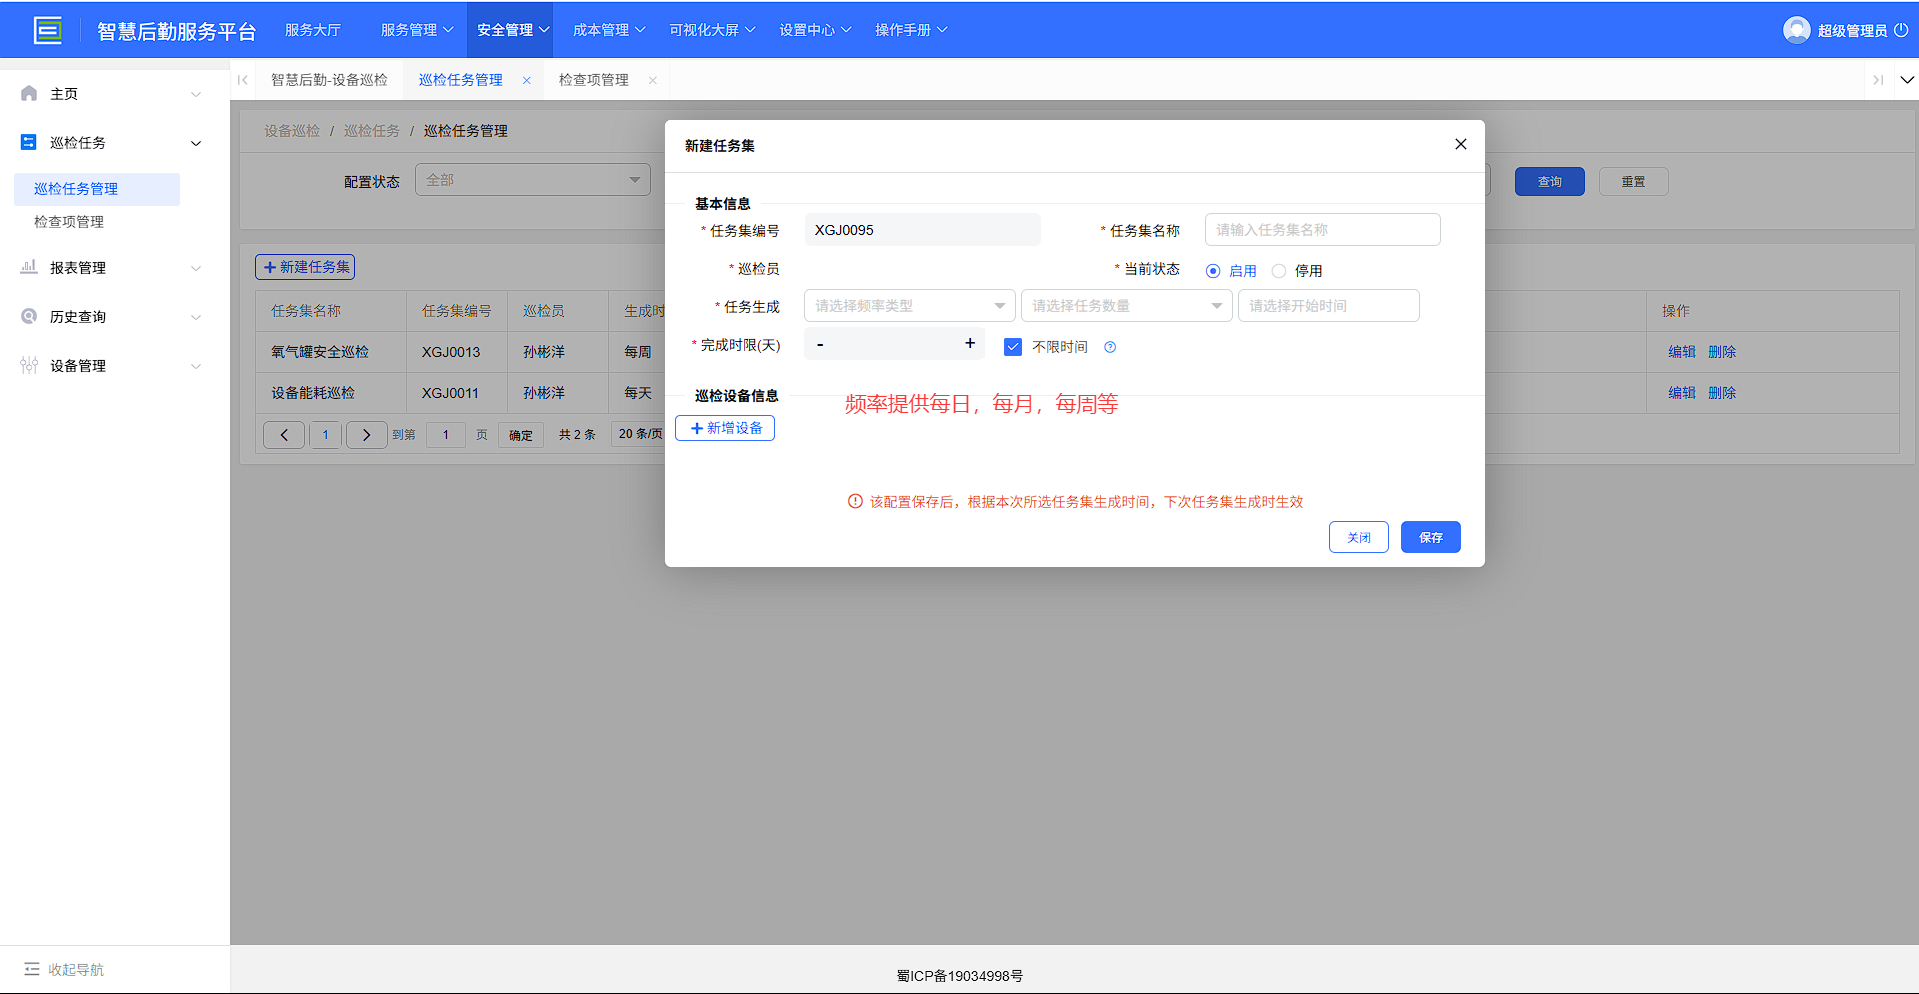Expand the 设备管理 sidebar menu
The image size is (1919, 994).
point(196,366)
